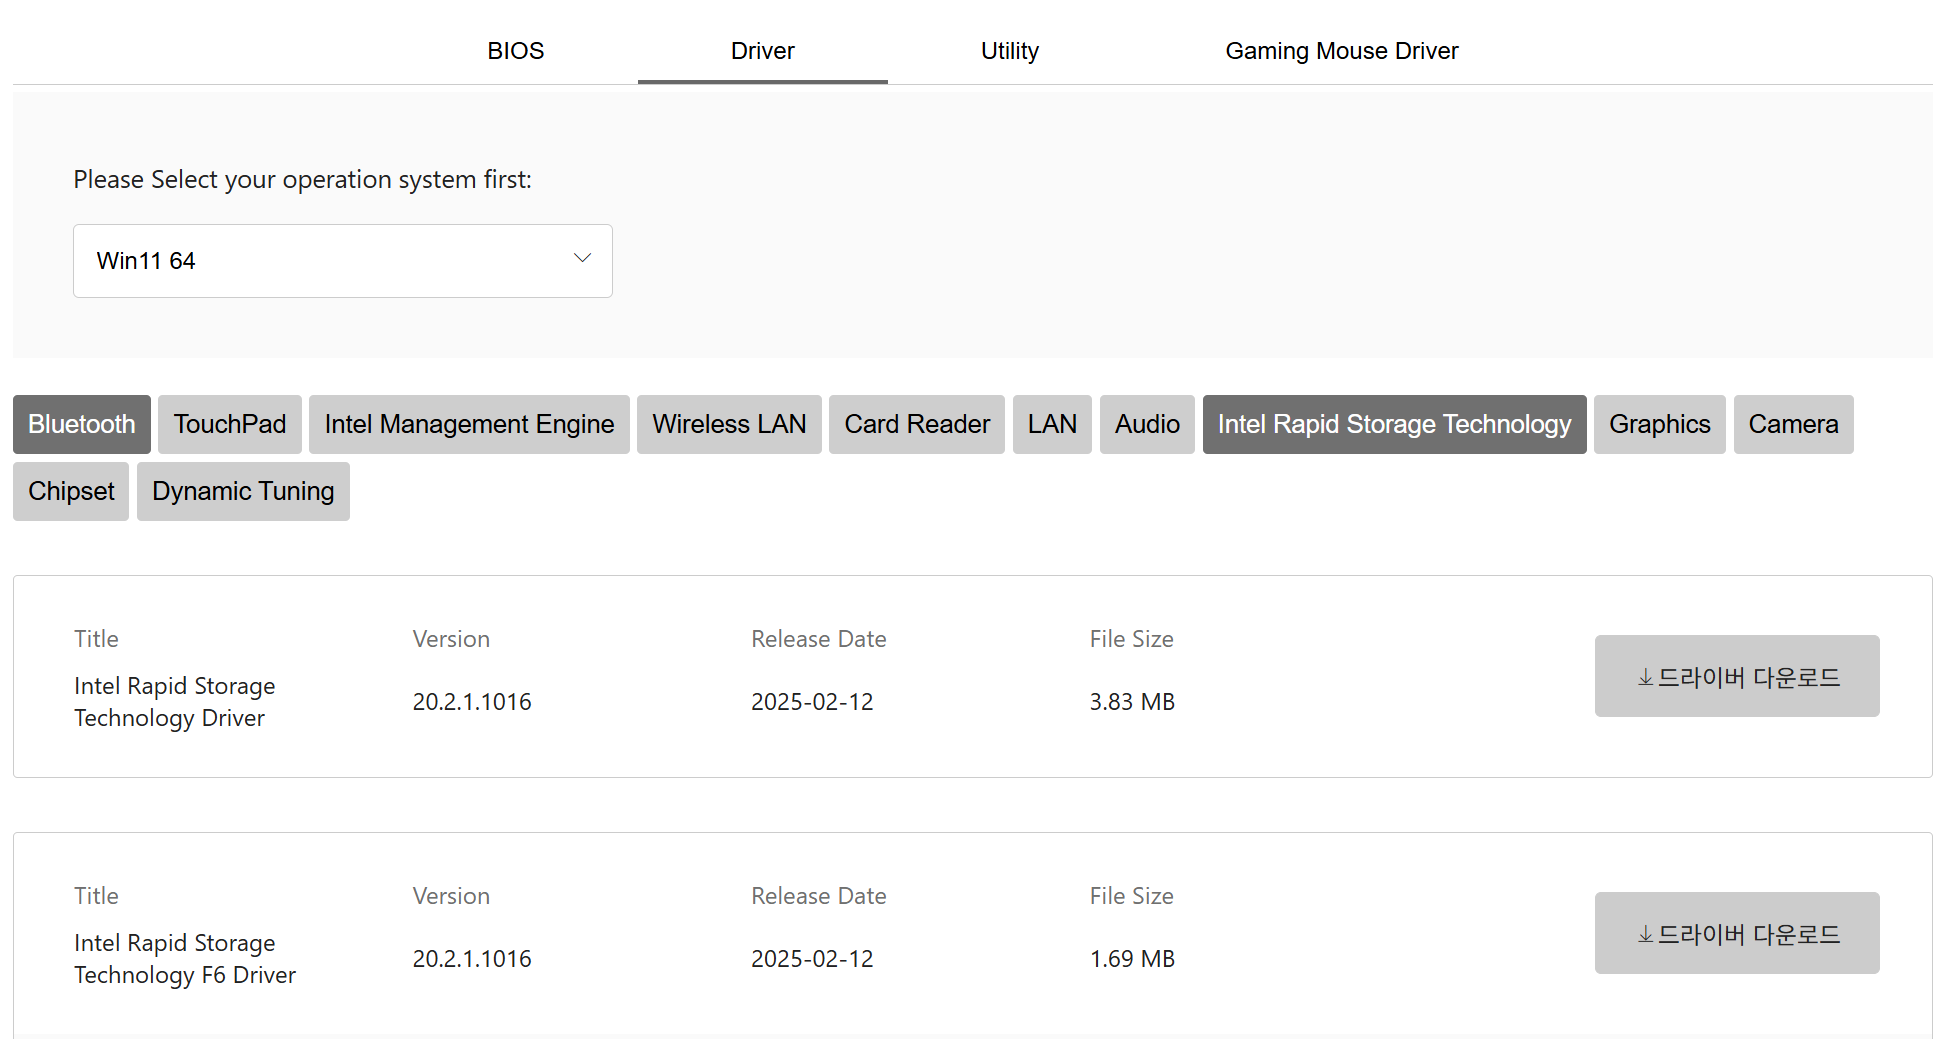Choose the Wireless LAN category
Image resolution: width=1950 pixels, height=1039 pixels.
pyautogui.click(x=729, y=424)
